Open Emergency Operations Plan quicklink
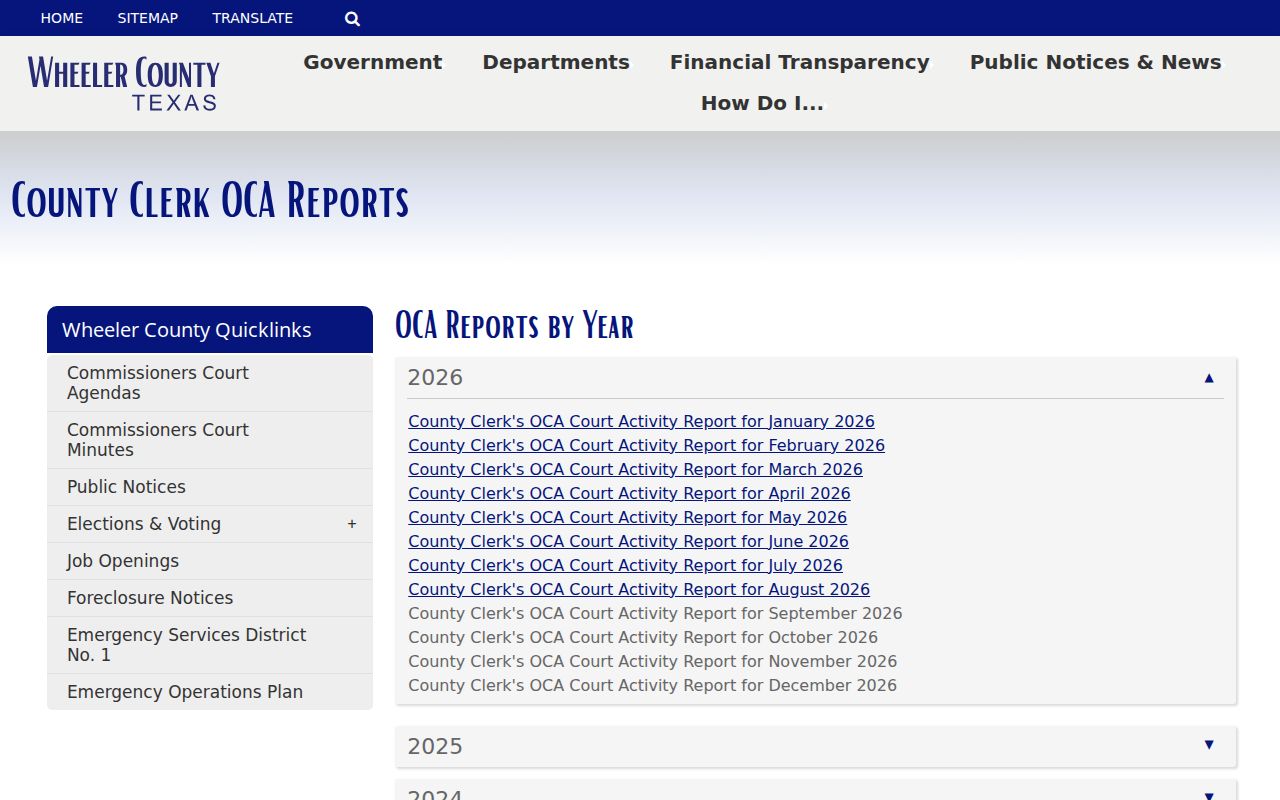The image size is (1280, 800). pyautogui.click(x=210, y=692)
